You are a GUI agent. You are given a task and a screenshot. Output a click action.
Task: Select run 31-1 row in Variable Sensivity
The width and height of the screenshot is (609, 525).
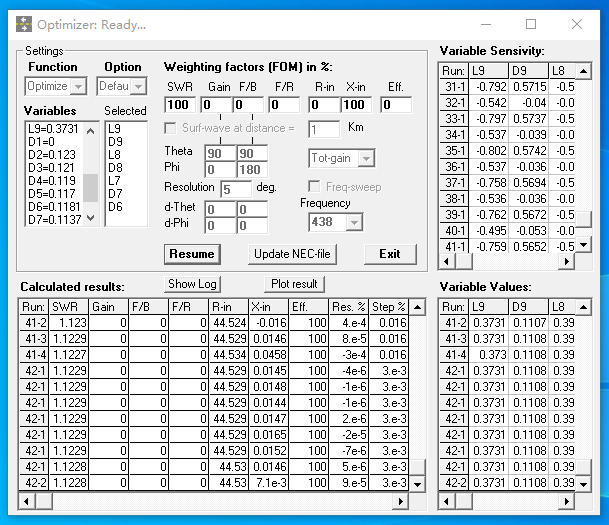click(507, 87)
